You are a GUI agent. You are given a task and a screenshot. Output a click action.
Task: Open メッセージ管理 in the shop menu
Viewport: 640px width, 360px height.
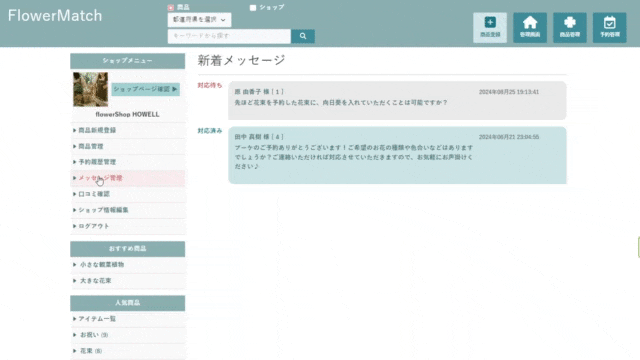coord(128,178)
